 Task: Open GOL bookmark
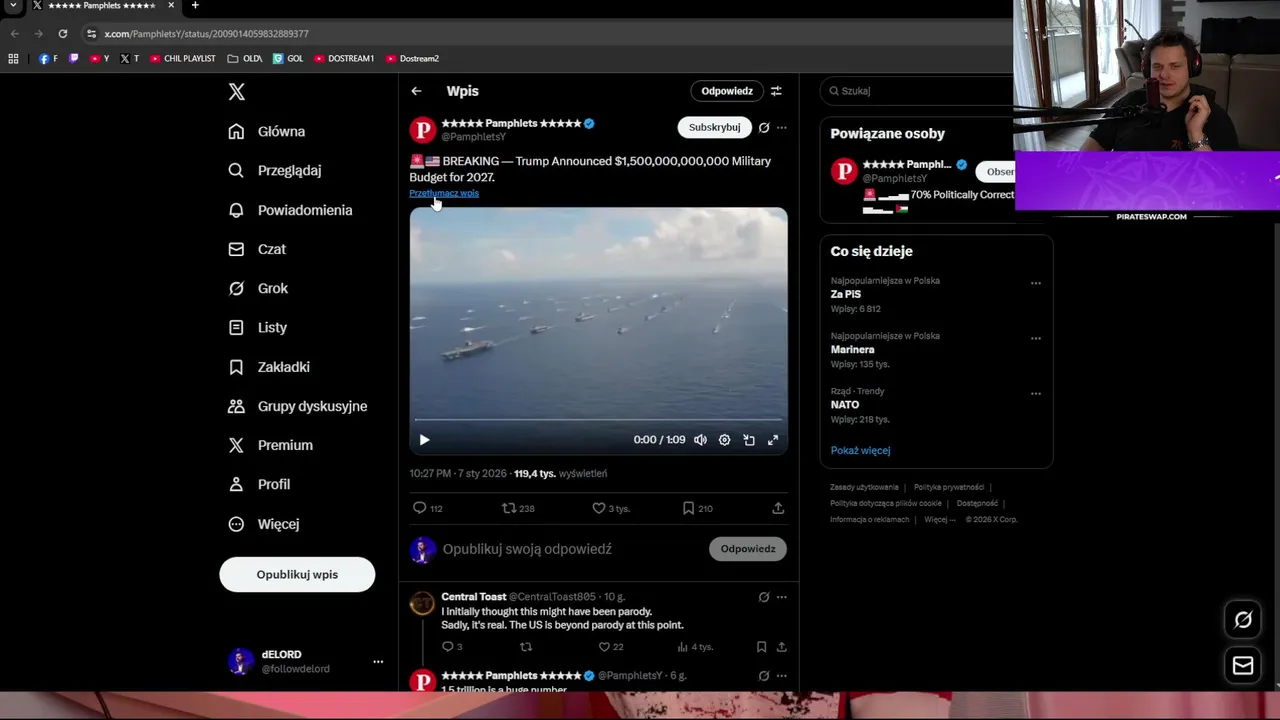tap(288, 59)
